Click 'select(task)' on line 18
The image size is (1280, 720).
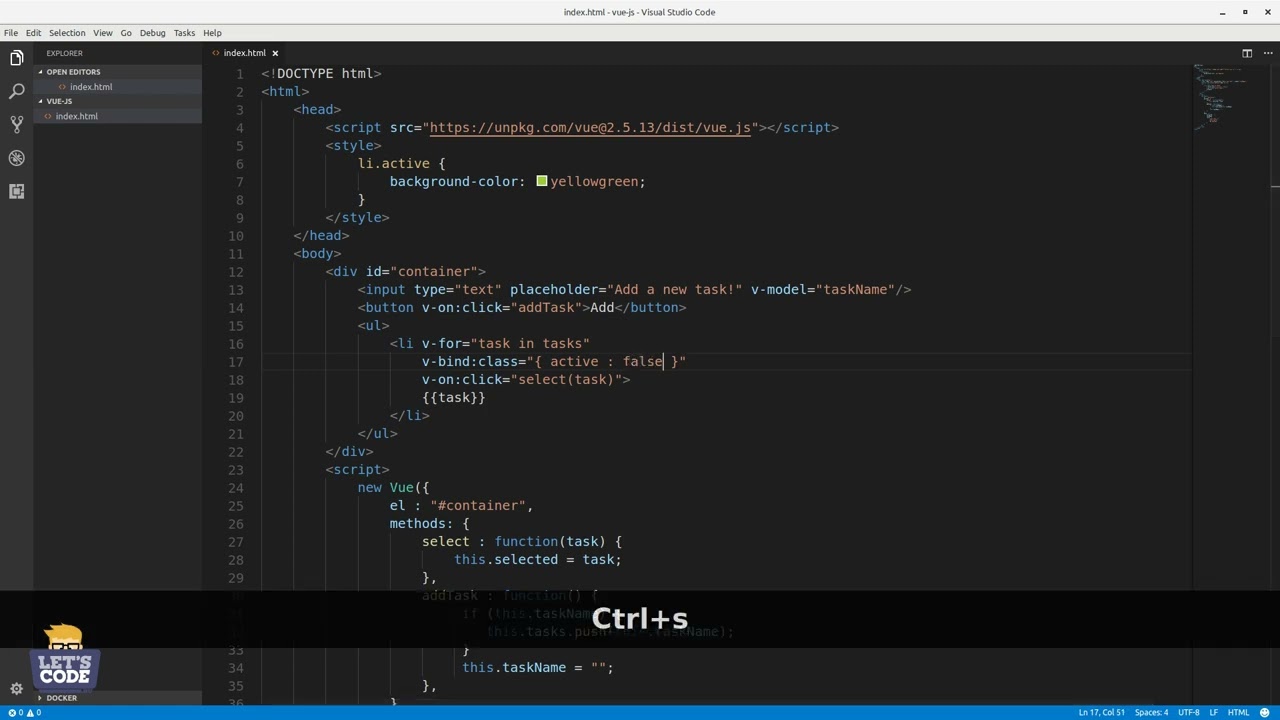point(566,379)
